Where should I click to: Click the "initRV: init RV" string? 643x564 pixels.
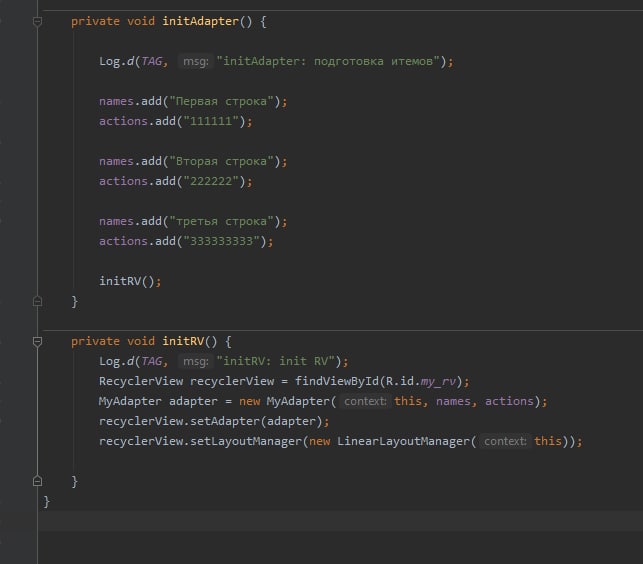coord(276,361)
